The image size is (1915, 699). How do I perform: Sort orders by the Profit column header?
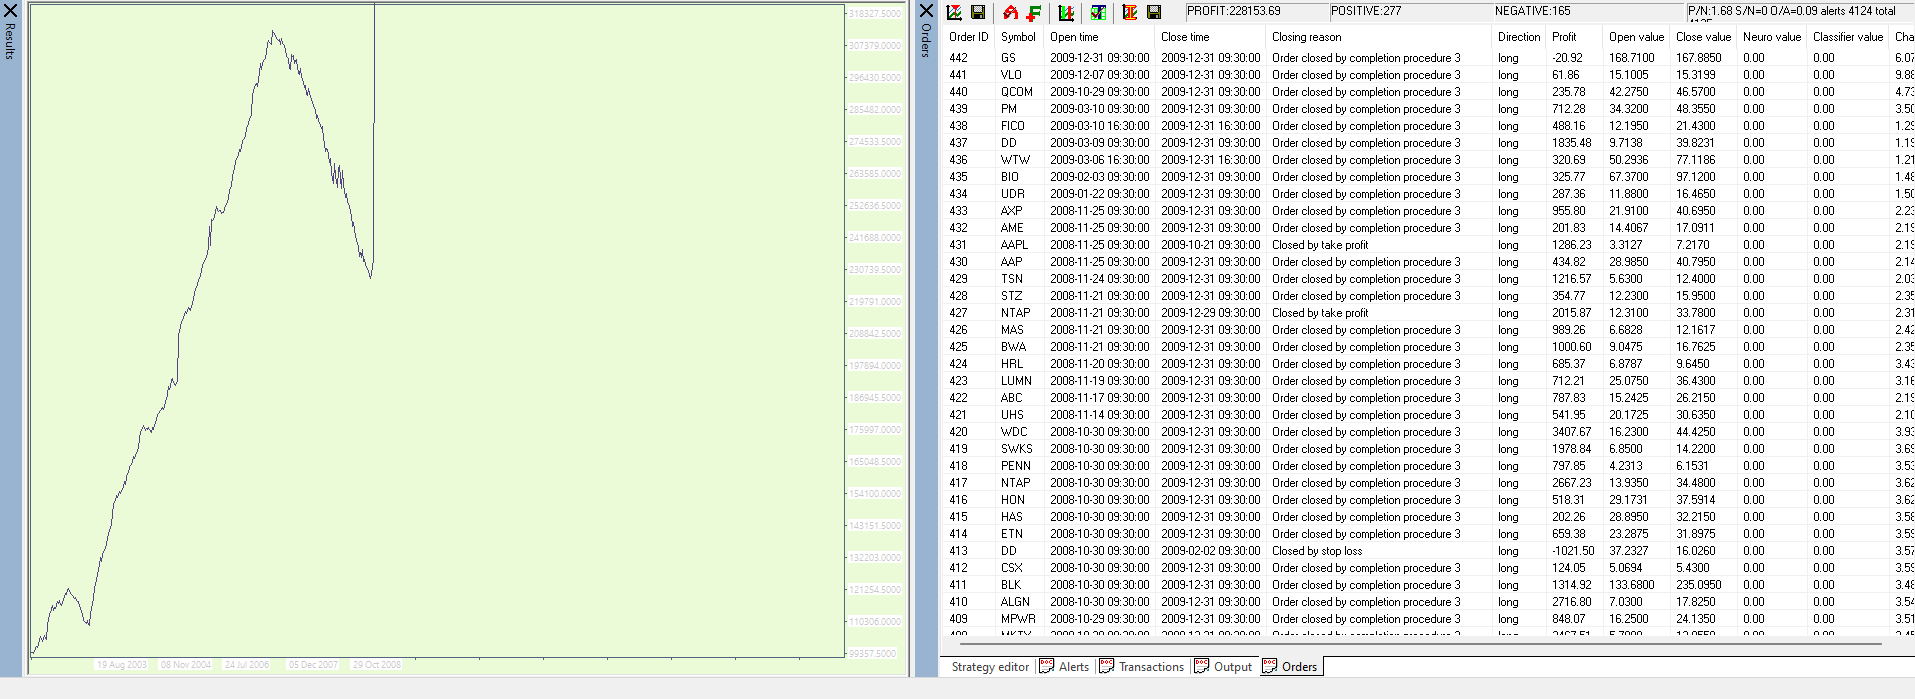click(x=1564, y=37)
